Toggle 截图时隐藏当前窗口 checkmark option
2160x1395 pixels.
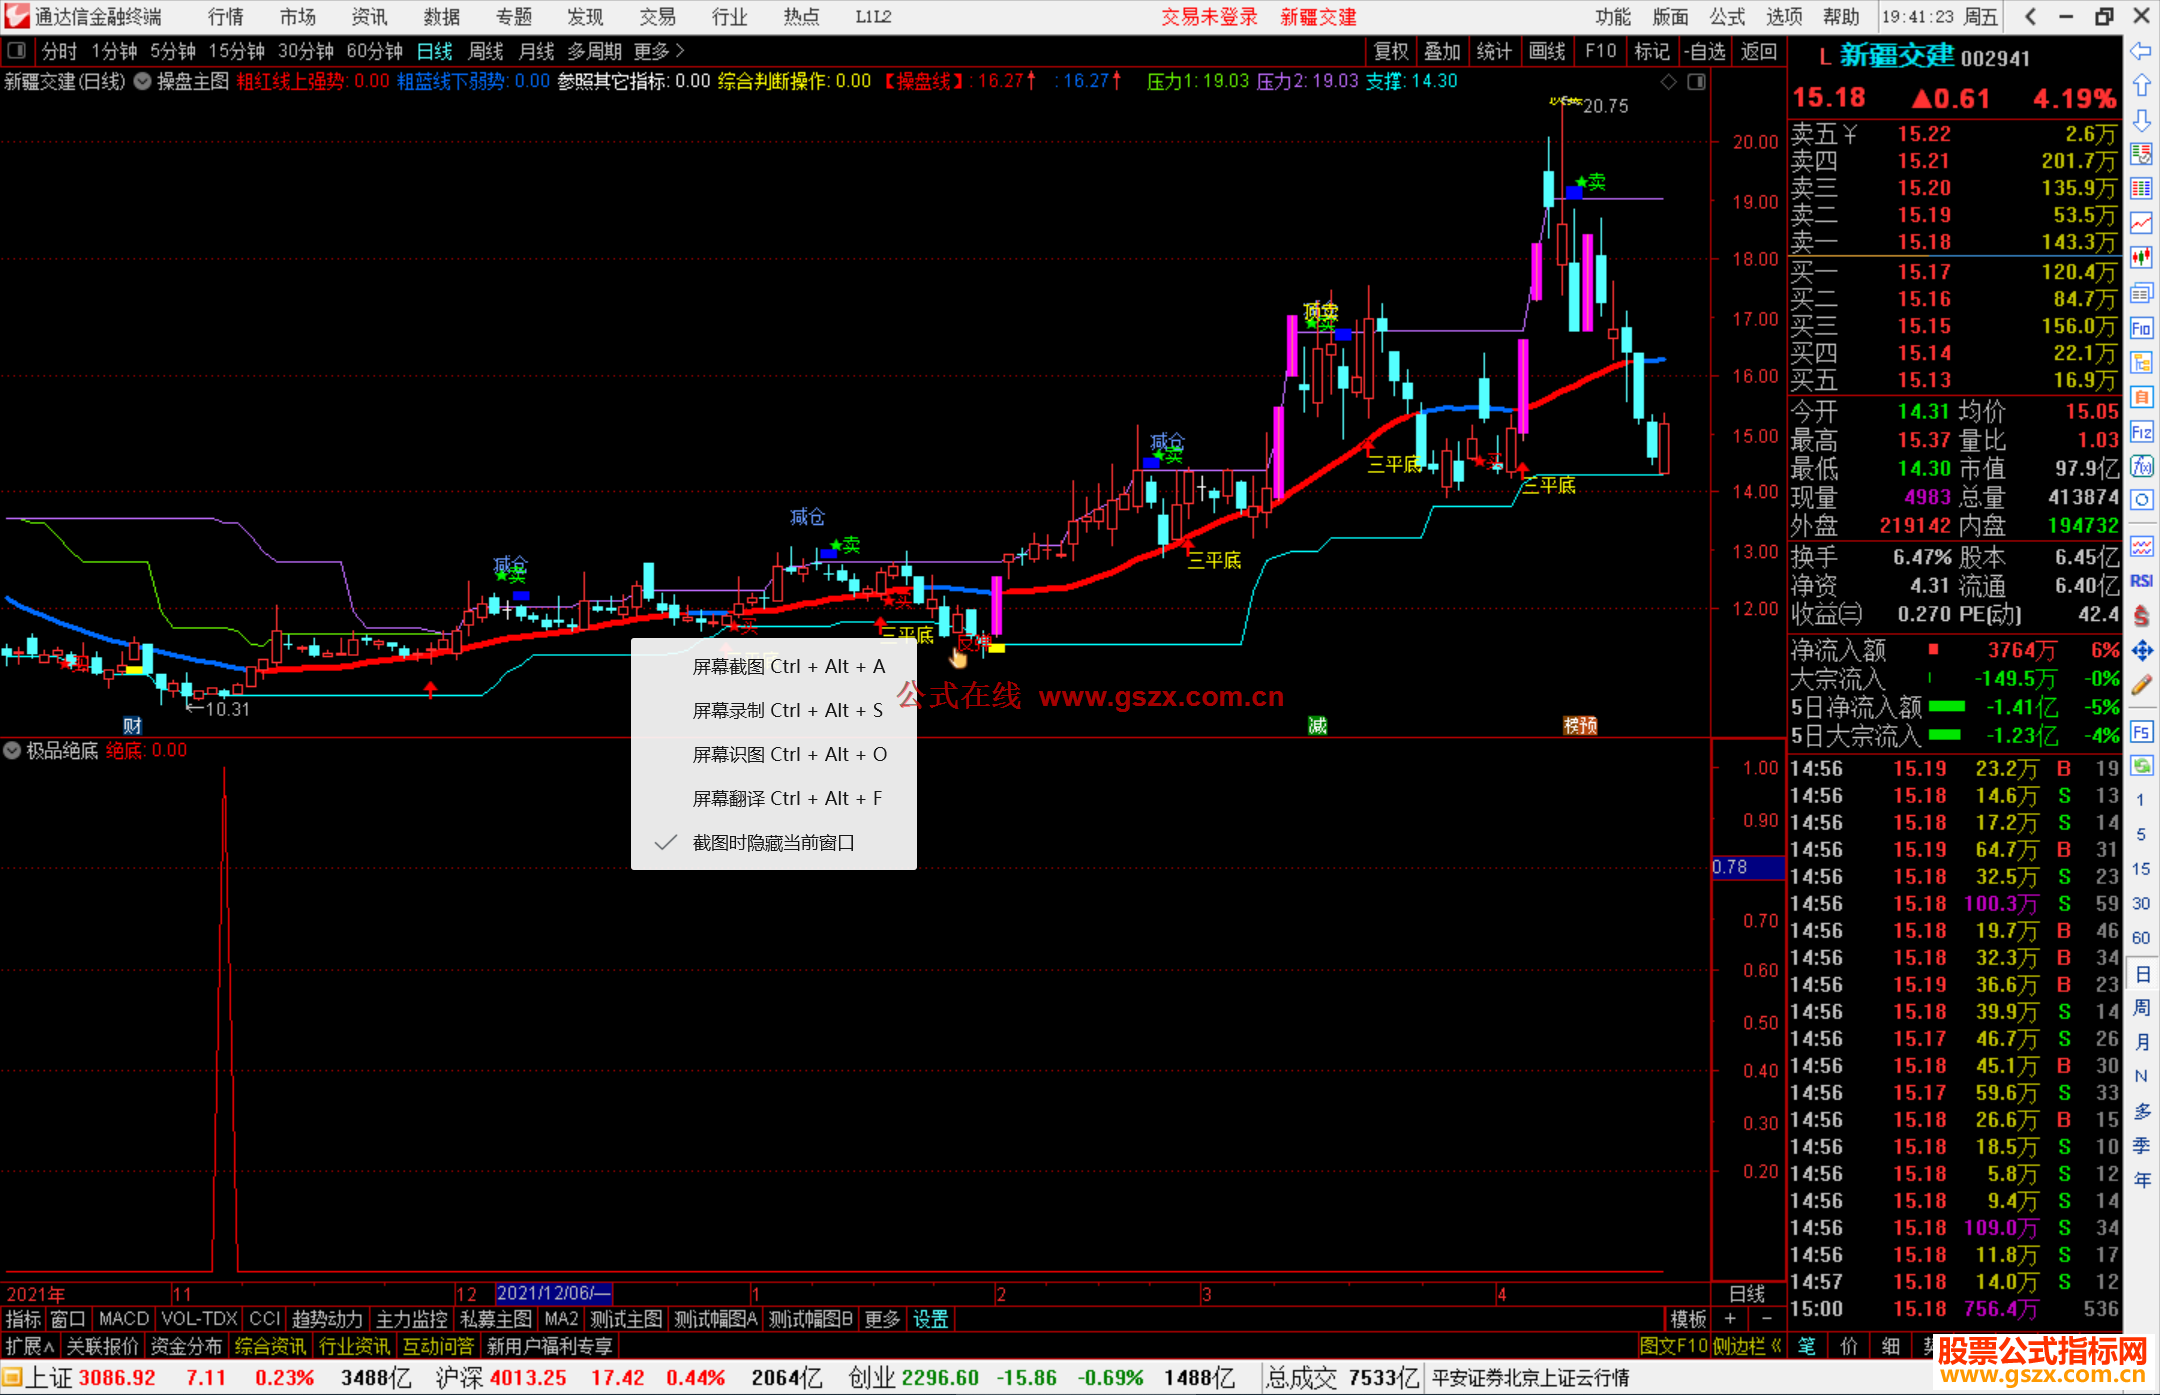pyautogui.click(x=773, y=843)
